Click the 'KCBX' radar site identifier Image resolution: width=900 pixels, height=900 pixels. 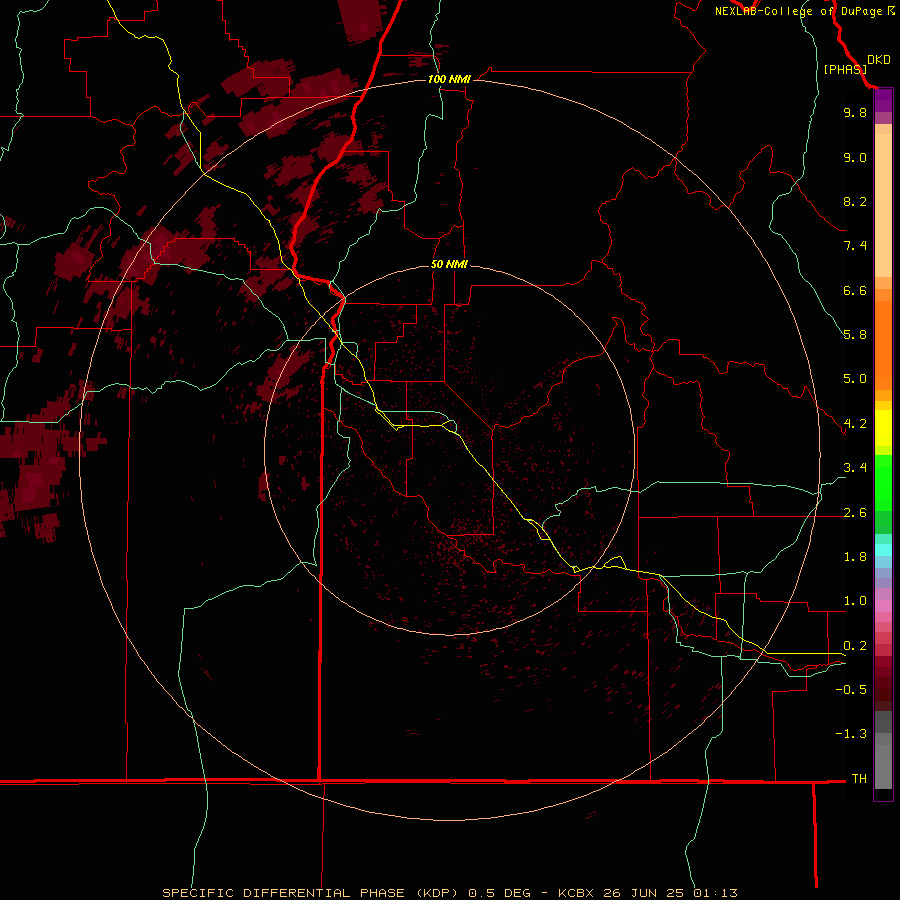pos(577,893)
